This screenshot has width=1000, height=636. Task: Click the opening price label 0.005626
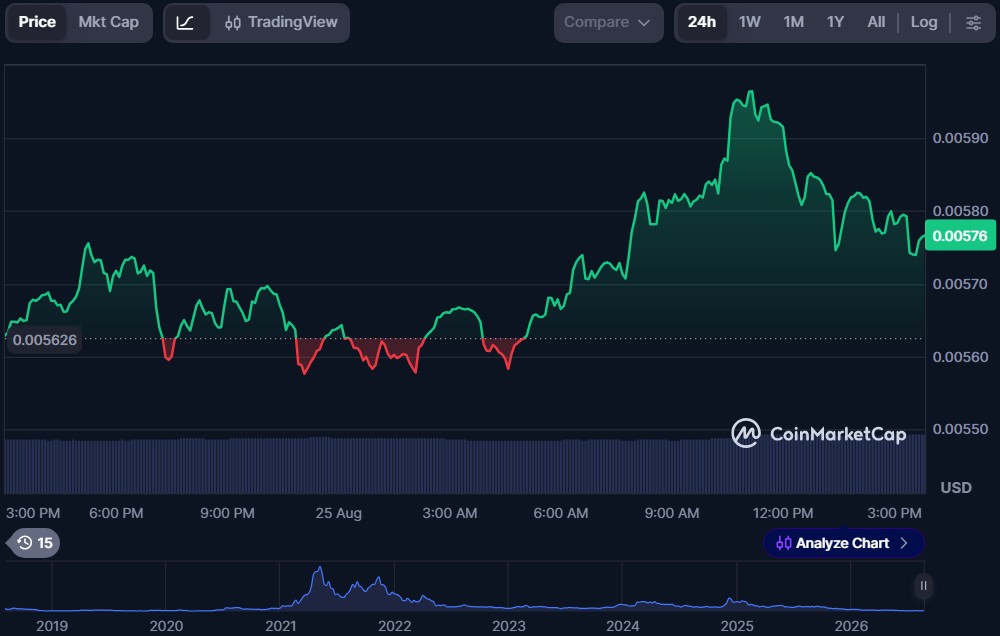(x=45, y=340)
